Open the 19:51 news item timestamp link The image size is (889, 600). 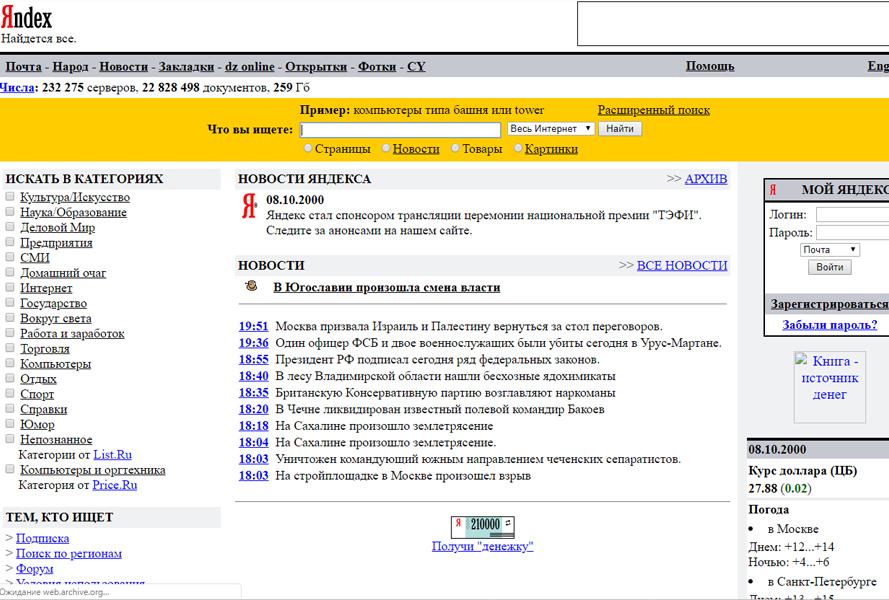coord(253,326)
